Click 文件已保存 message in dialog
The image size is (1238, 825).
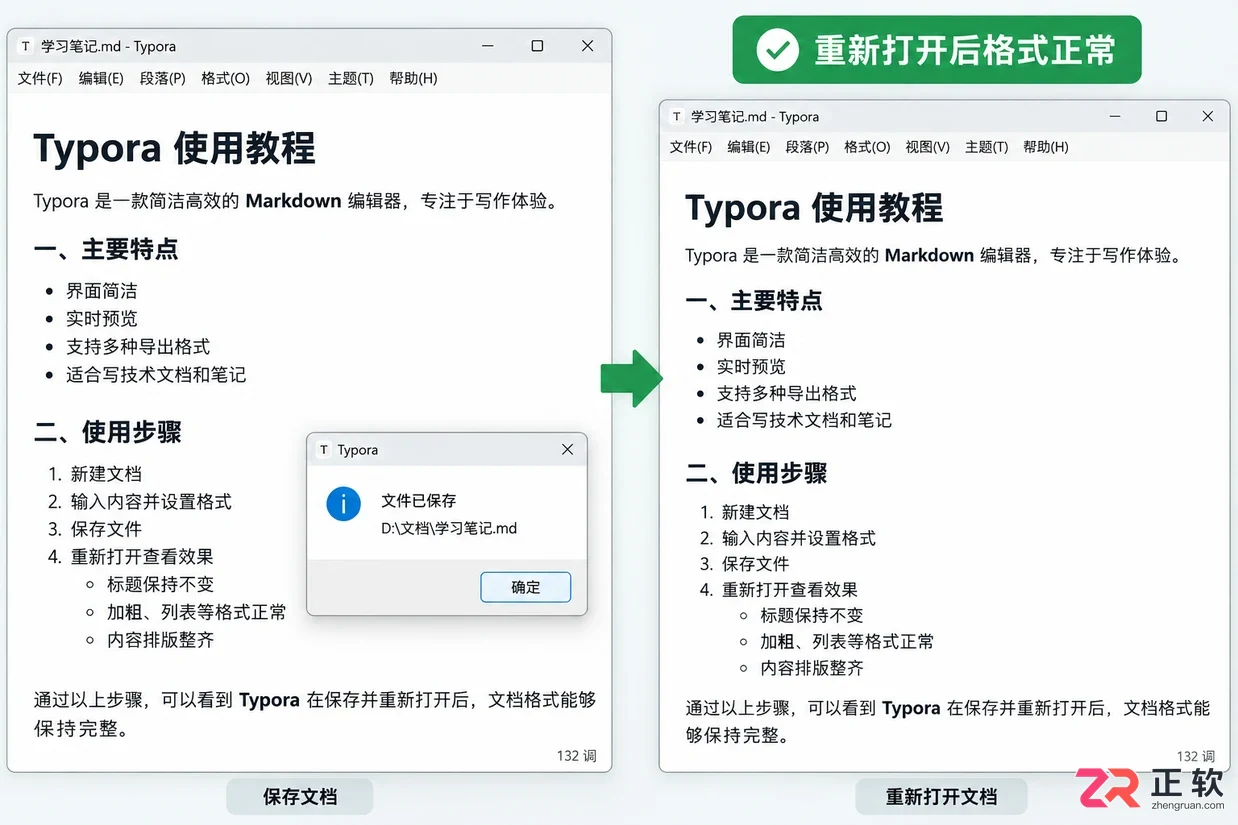point(419,501)
